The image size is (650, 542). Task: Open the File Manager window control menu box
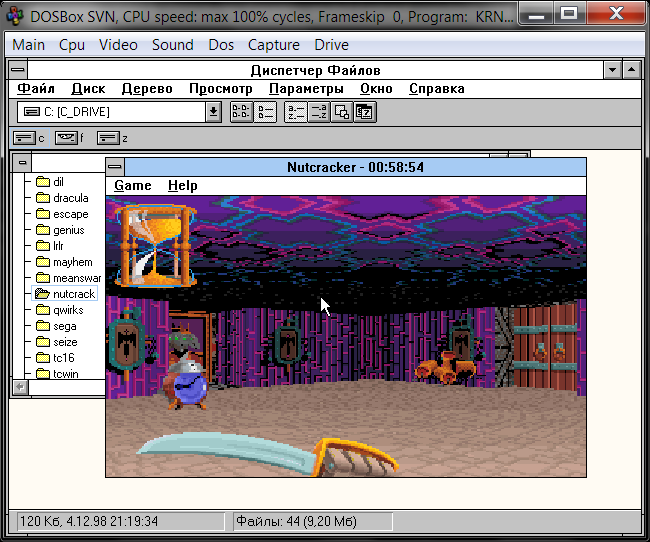[x=18, y=70]
